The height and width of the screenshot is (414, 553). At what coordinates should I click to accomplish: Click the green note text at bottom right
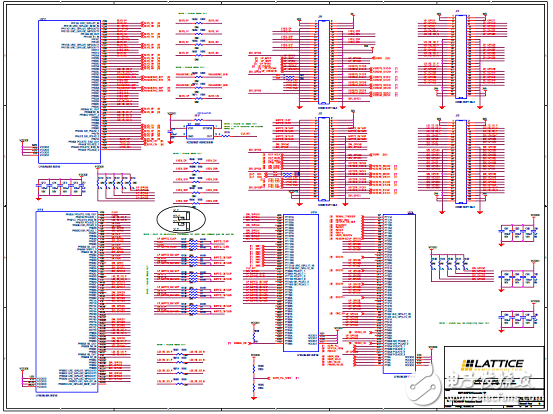coord(463,323)
